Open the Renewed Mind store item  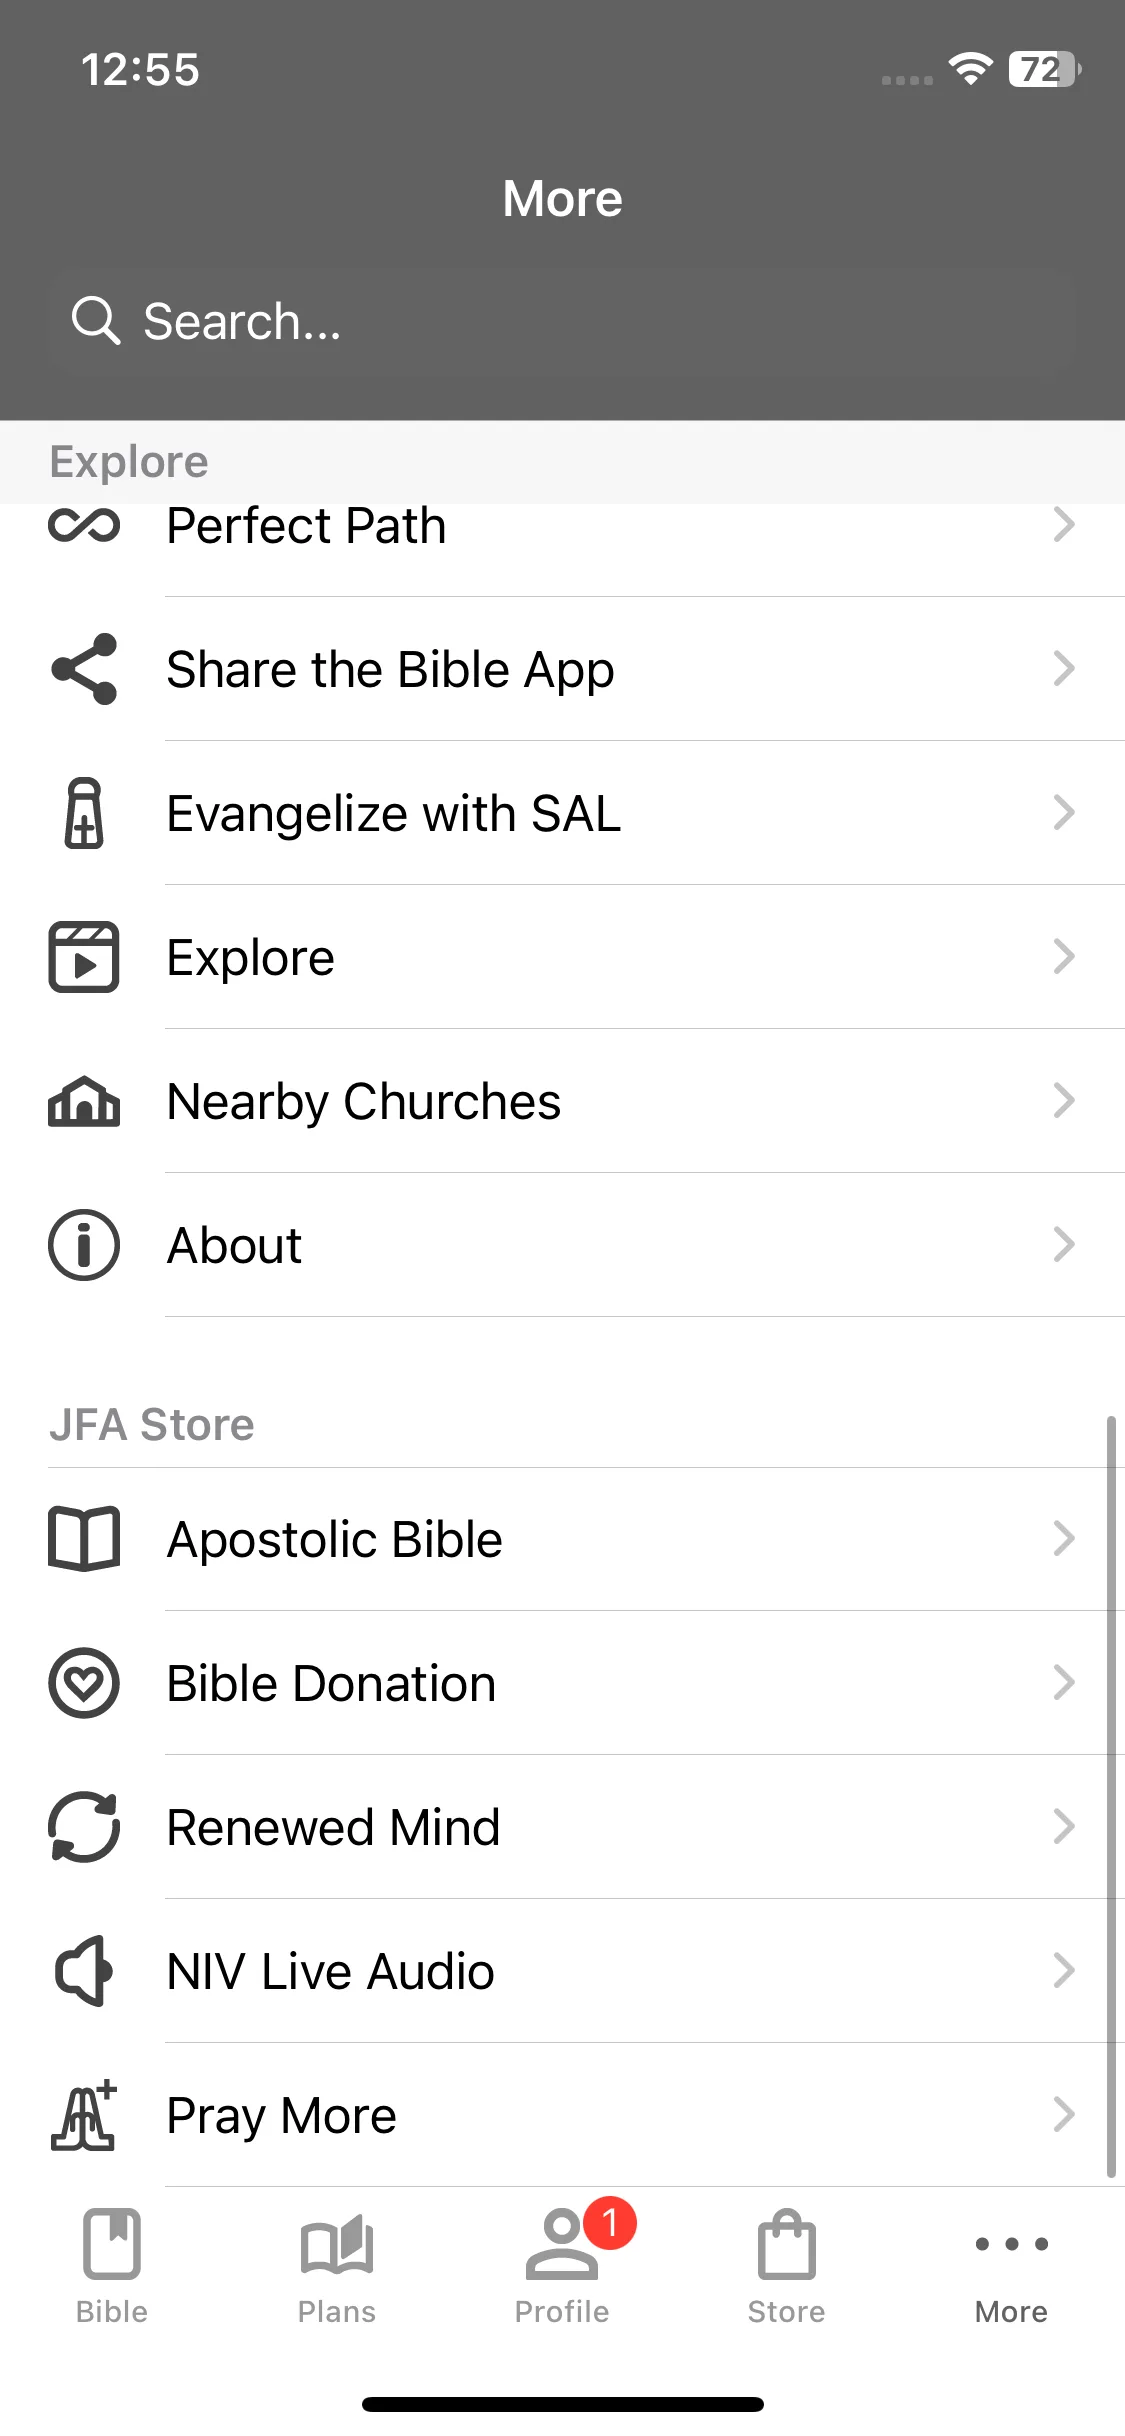(x=562, y=1827)
